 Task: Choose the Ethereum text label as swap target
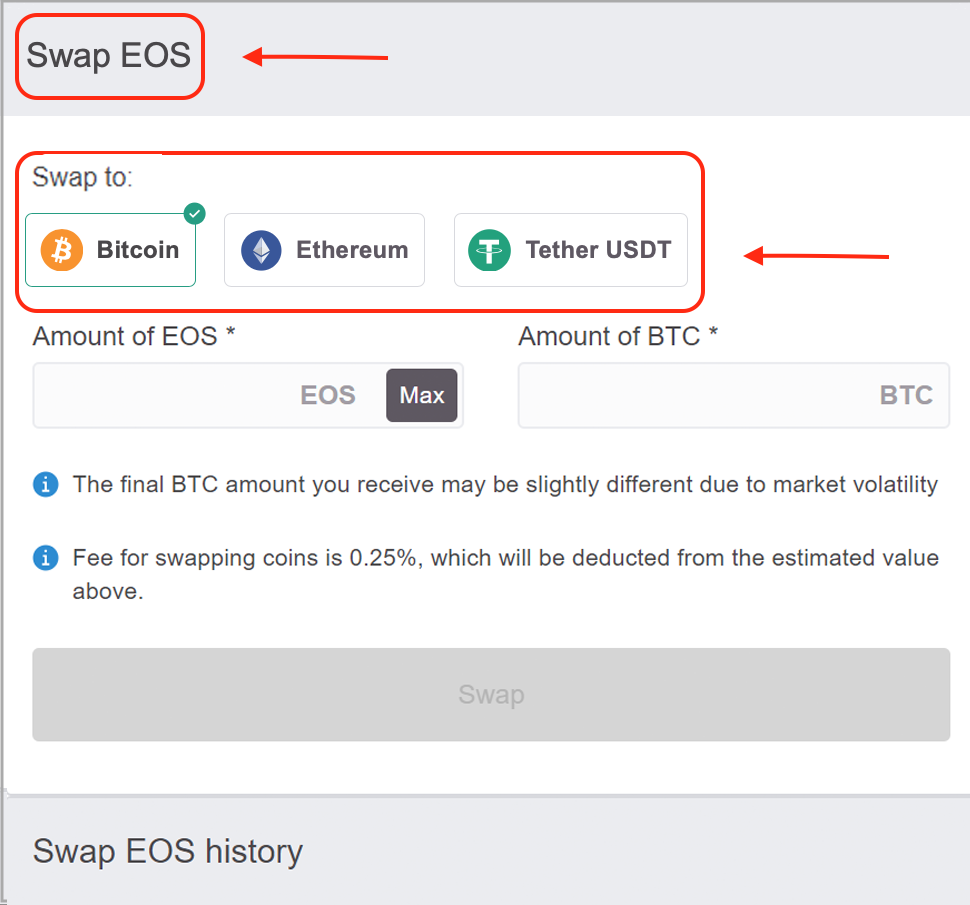point(352,250)
